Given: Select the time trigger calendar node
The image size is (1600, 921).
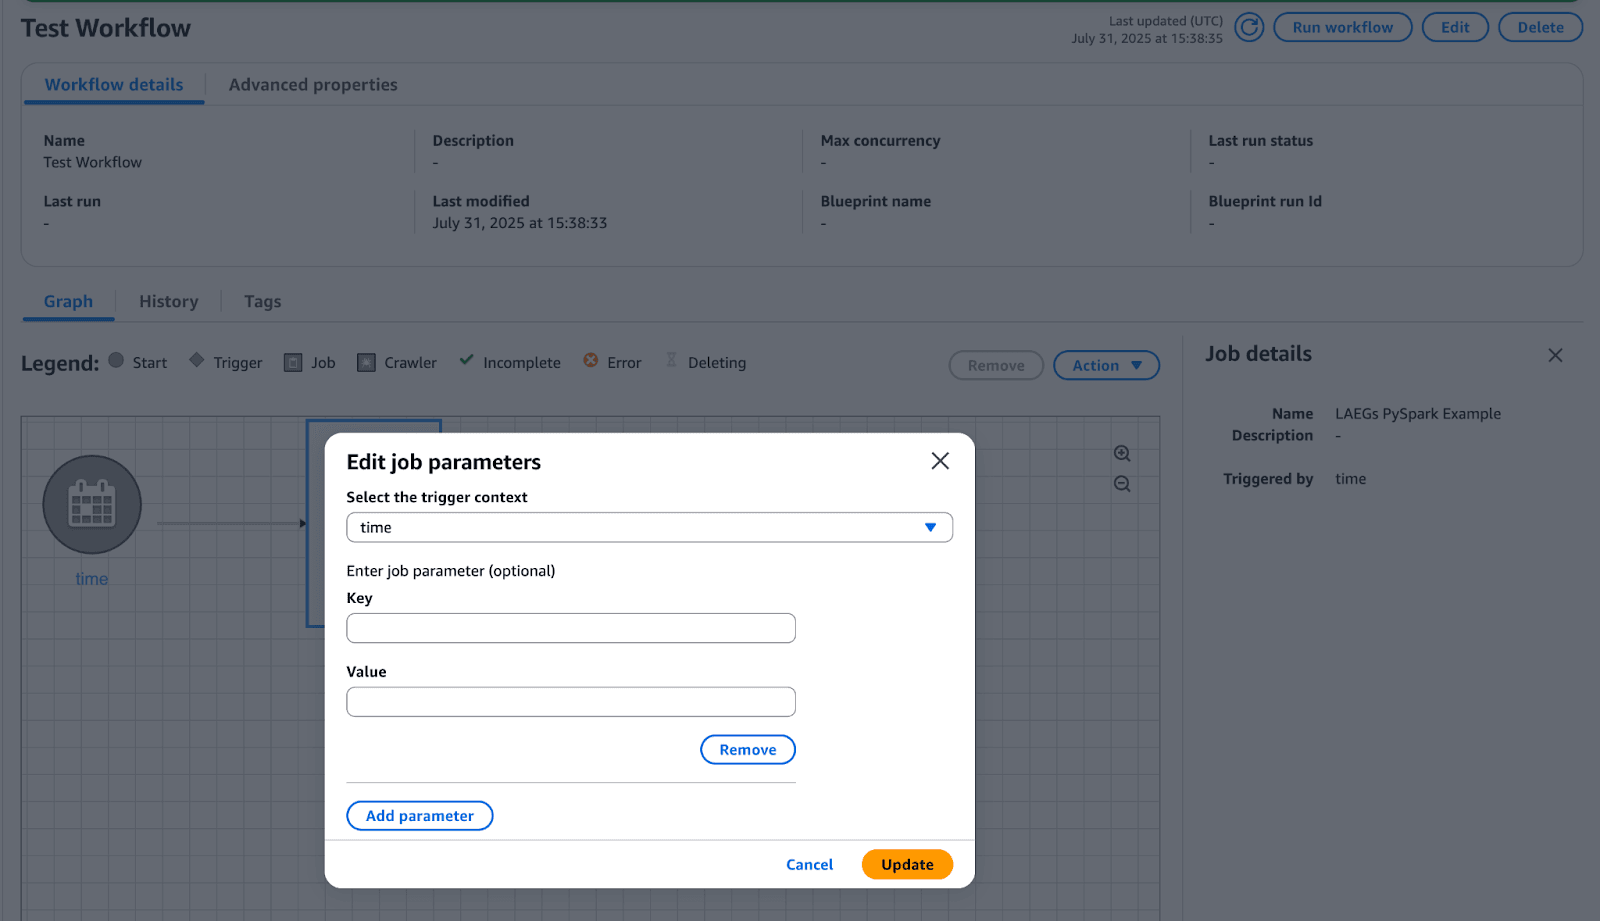Looking at the screenshot, I should [92, 505].
